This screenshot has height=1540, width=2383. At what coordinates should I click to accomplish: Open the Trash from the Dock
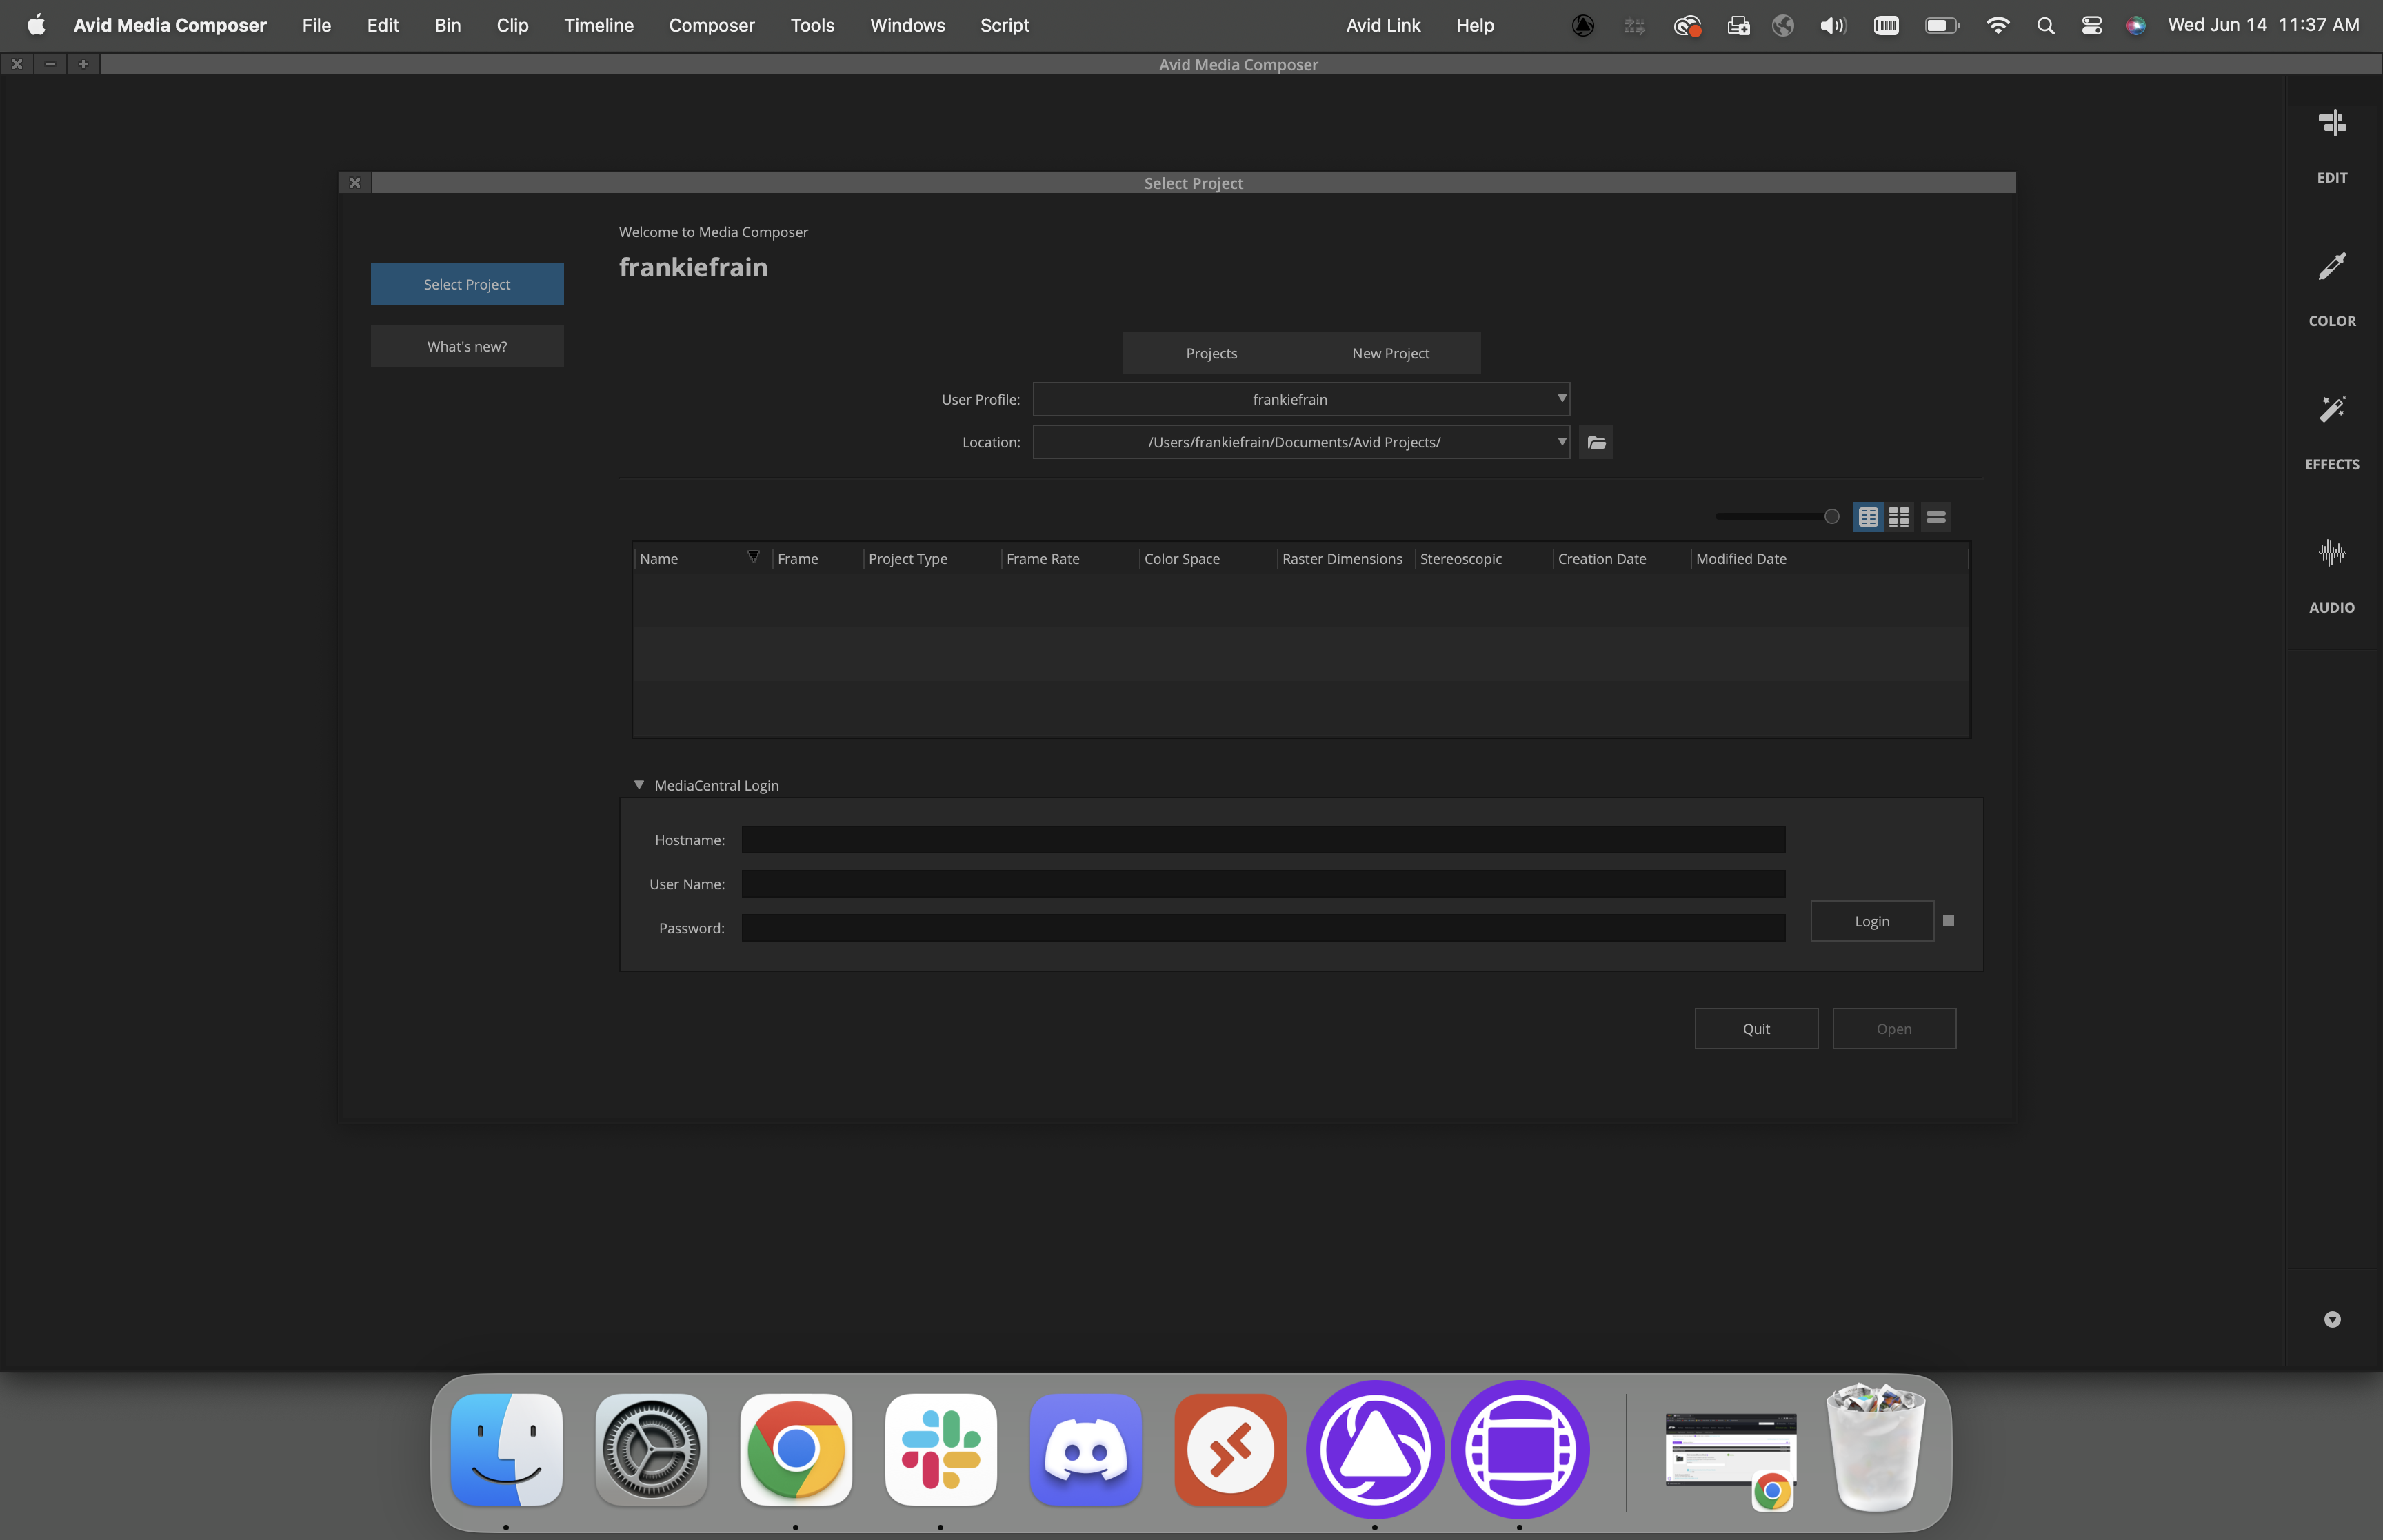click(x=1876, y=1448)
